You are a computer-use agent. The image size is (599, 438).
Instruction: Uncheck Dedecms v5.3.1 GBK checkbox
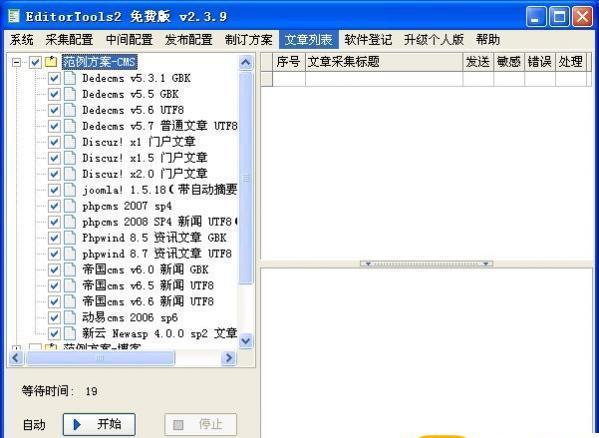(54, 79)
